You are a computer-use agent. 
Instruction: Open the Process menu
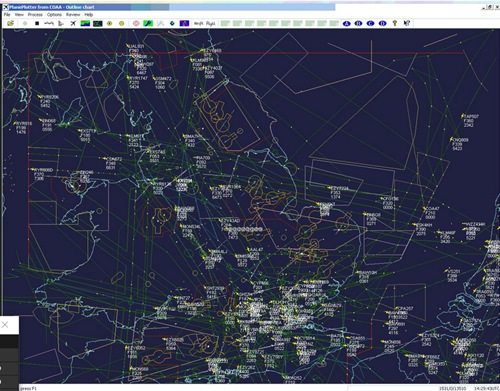35,15
